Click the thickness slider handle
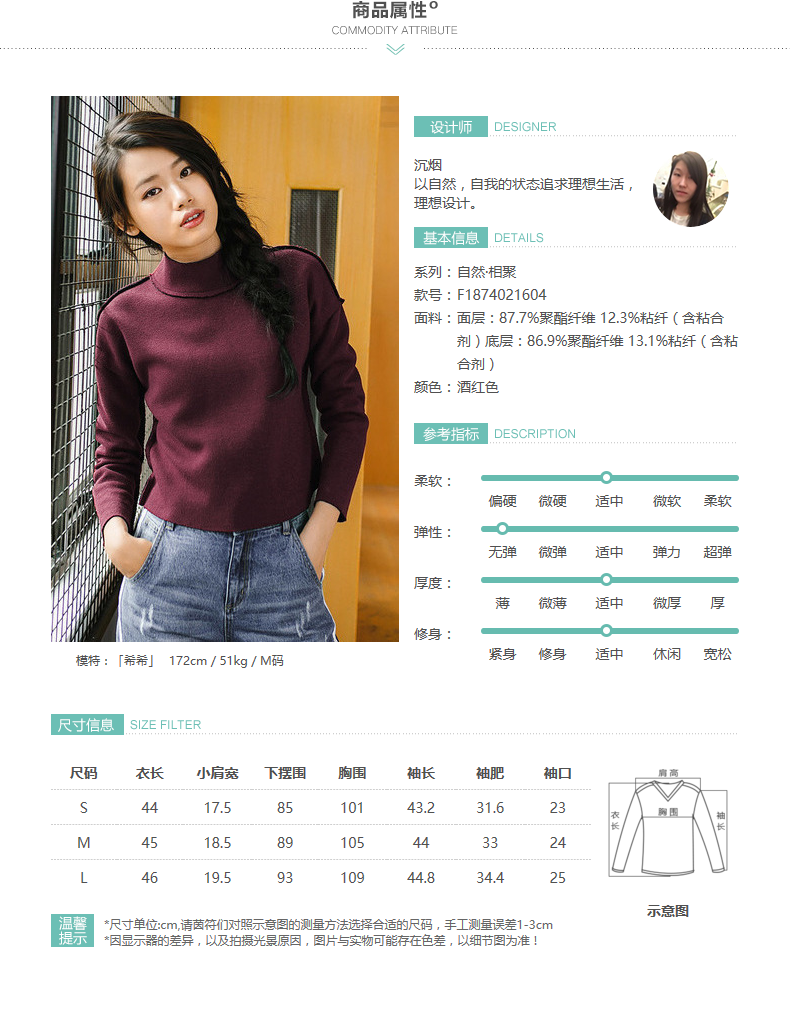 pyautogui.click(x=606, y=579)
